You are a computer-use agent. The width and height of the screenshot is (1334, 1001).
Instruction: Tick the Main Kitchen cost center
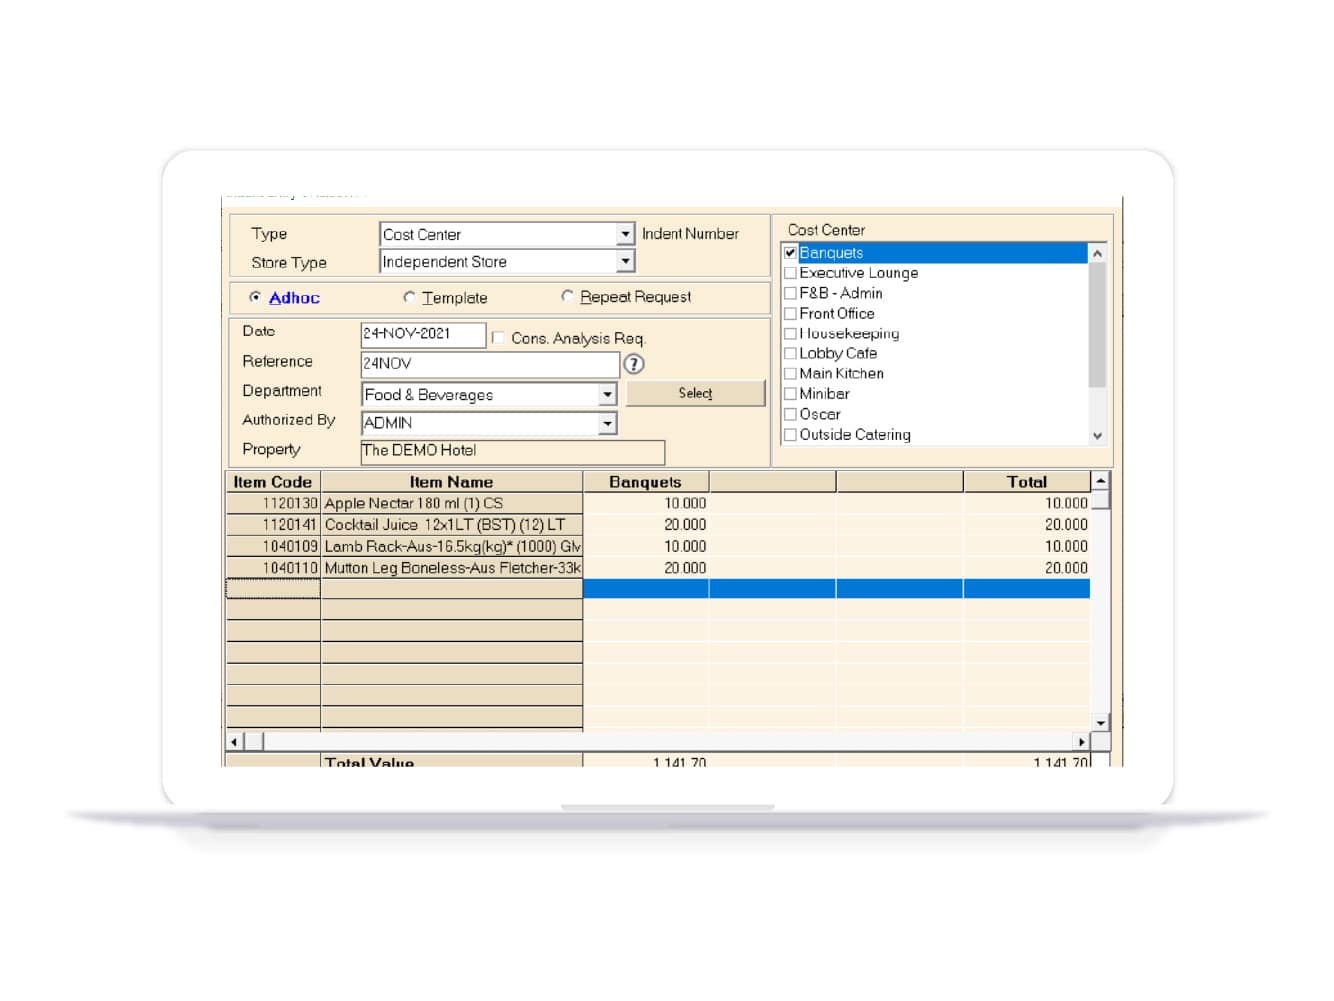click(790, 374)
